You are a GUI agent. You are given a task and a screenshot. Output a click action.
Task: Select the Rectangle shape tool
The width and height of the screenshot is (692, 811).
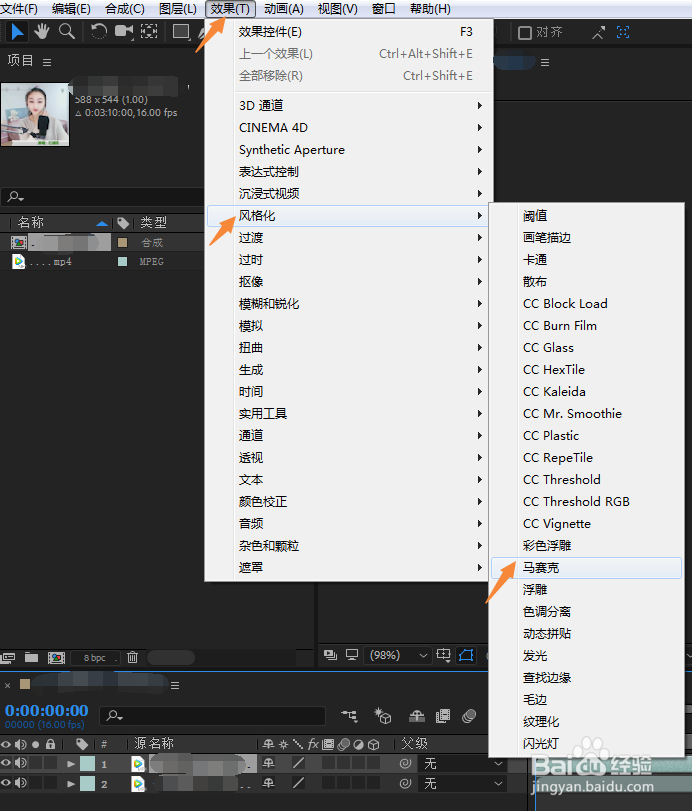[x=180, y=32]
